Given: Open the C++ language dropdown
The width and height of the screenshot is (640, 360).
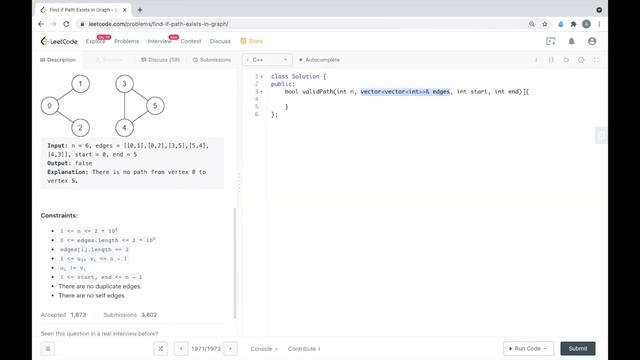Looking at the screenshot, I should point(267,60).
